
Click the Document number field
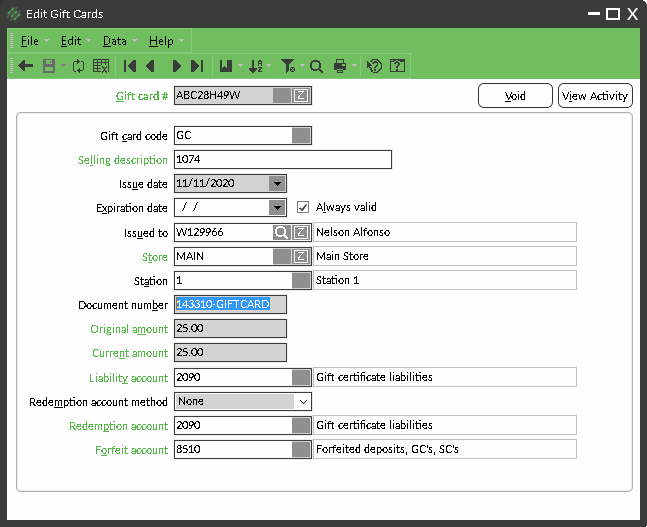(230, 305)
